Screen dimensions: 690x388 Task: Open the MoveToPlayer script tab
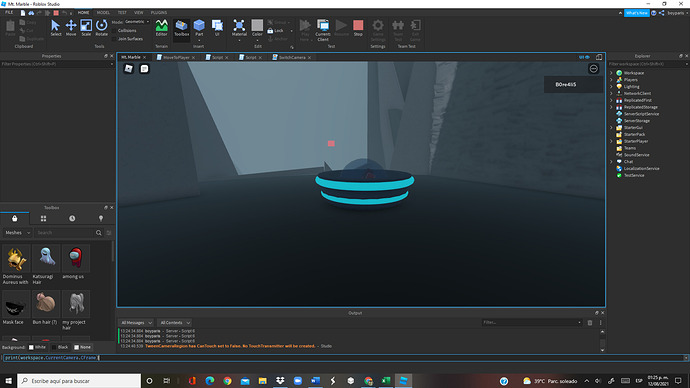click(x=176, y=58)
